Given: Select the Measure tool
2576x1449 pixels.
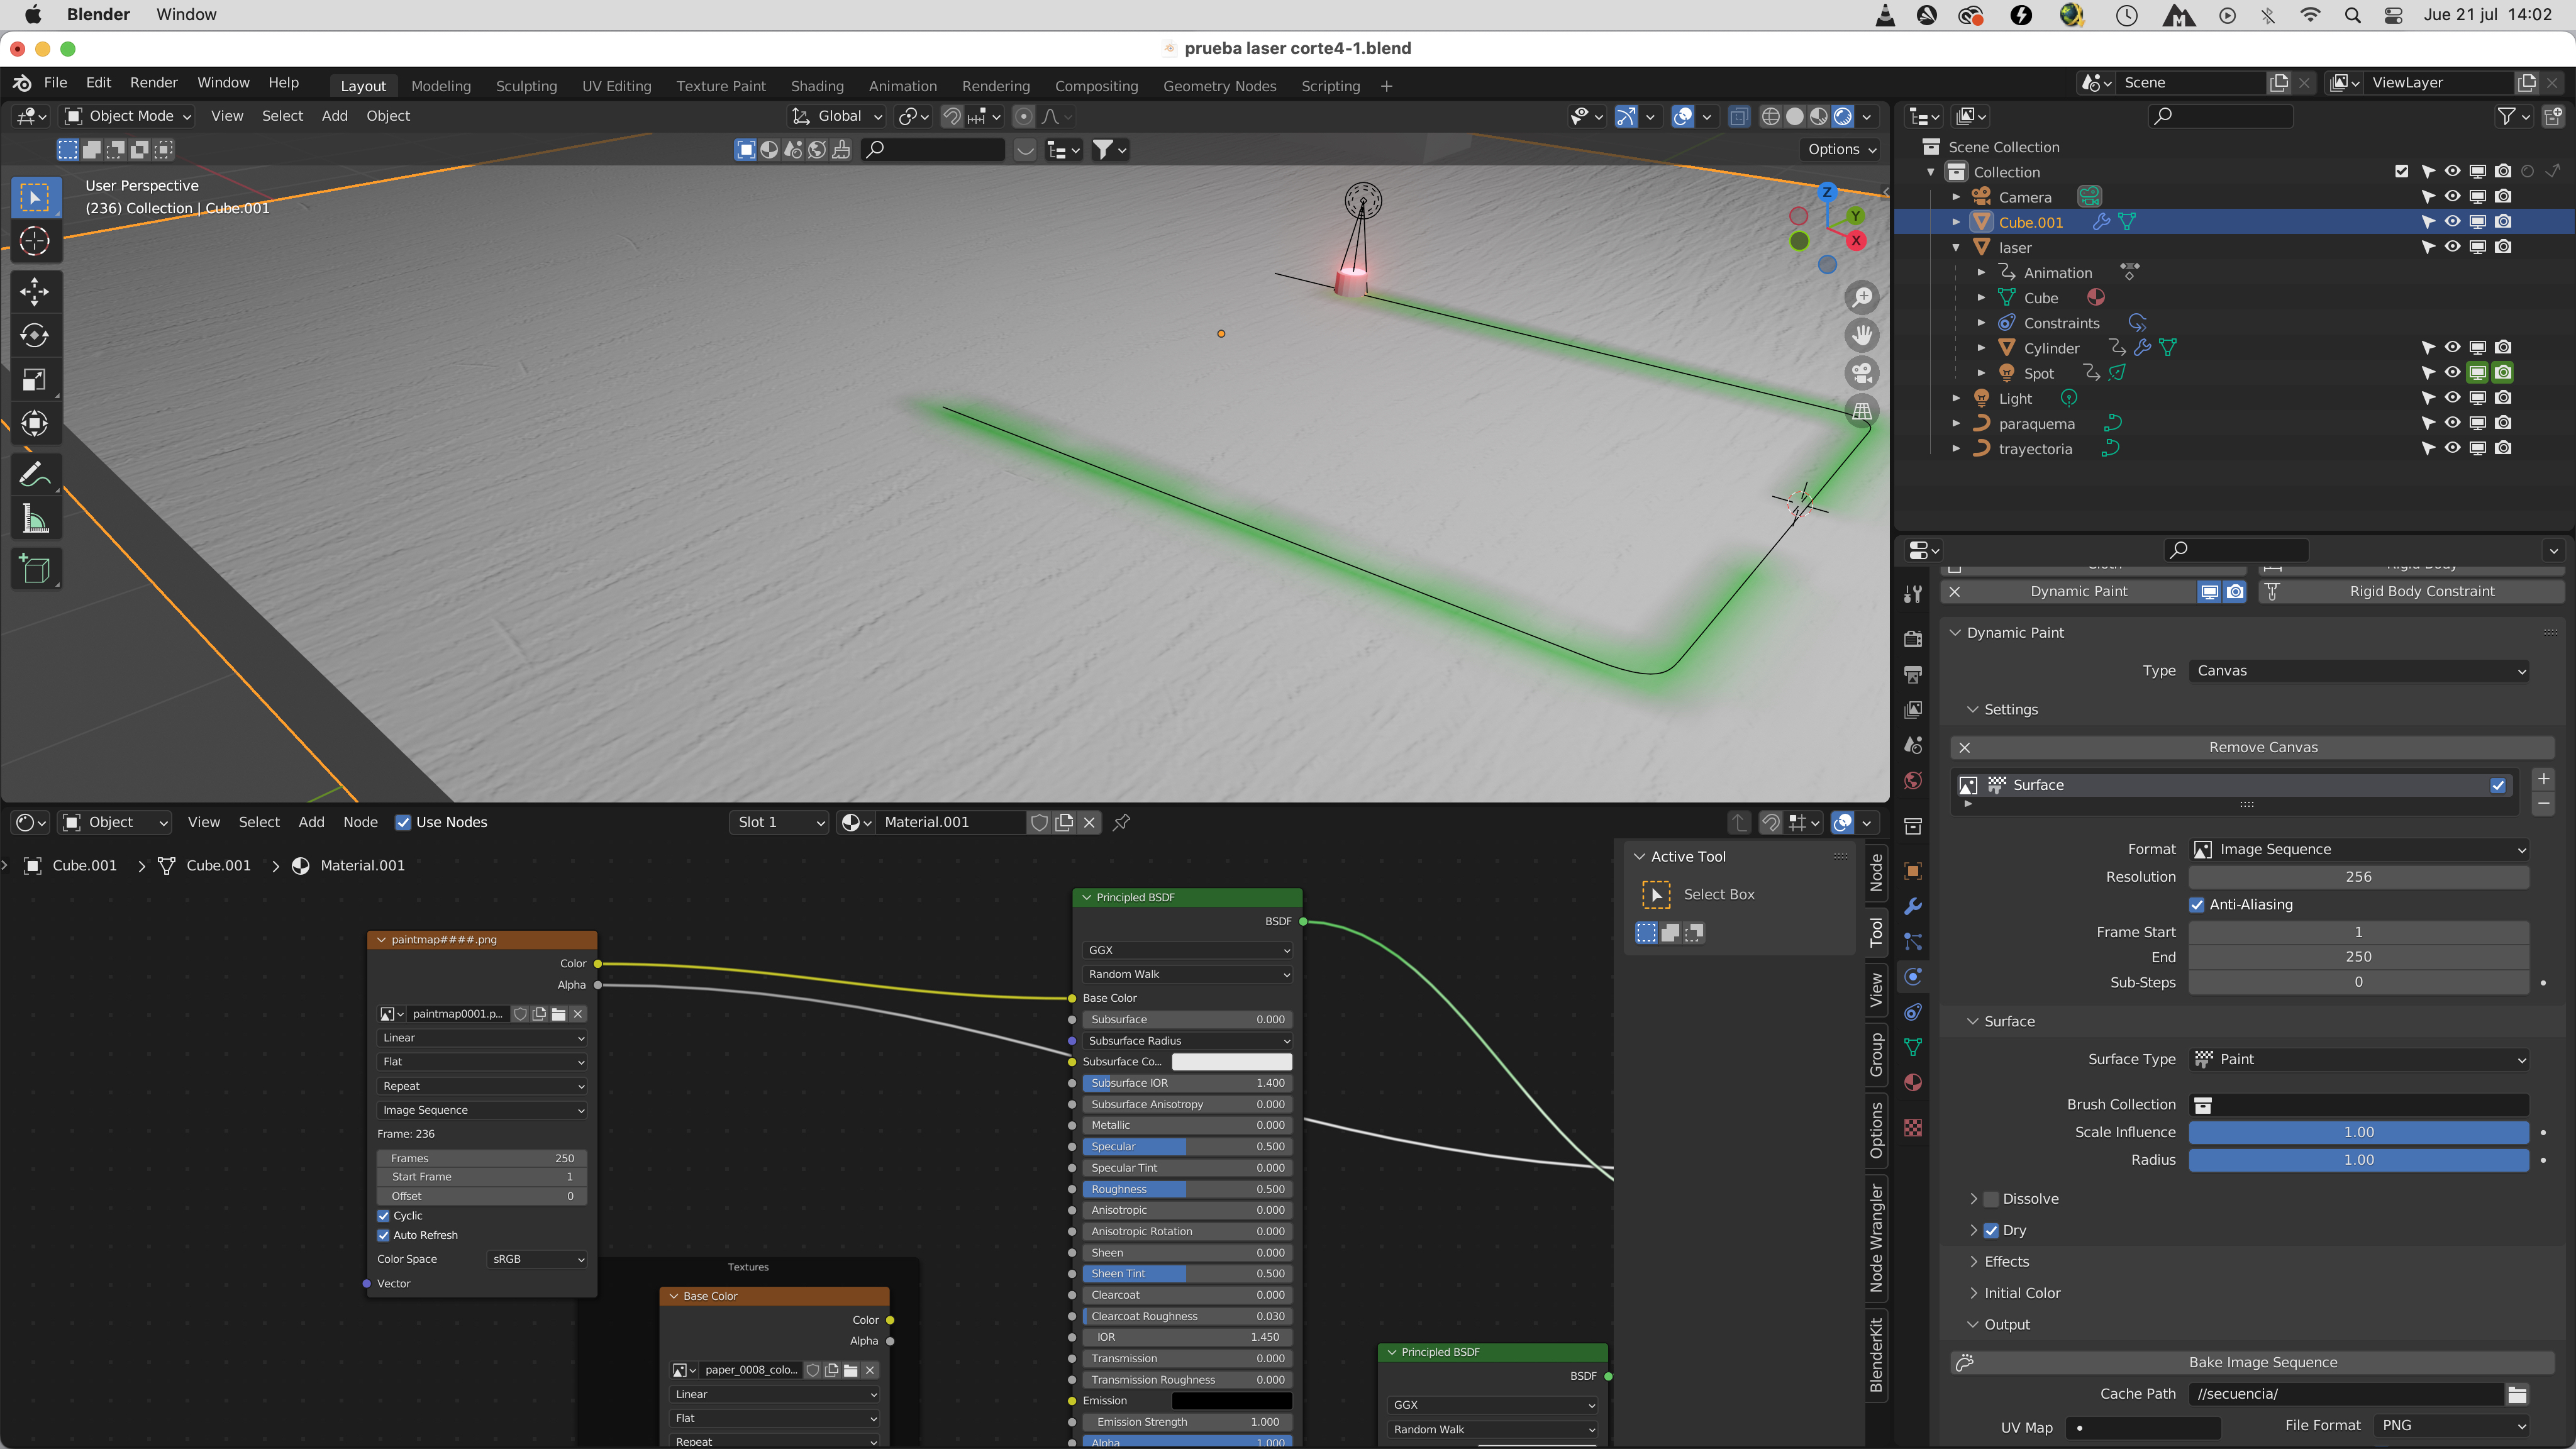Looking at the screenshot, I should 35,519.
